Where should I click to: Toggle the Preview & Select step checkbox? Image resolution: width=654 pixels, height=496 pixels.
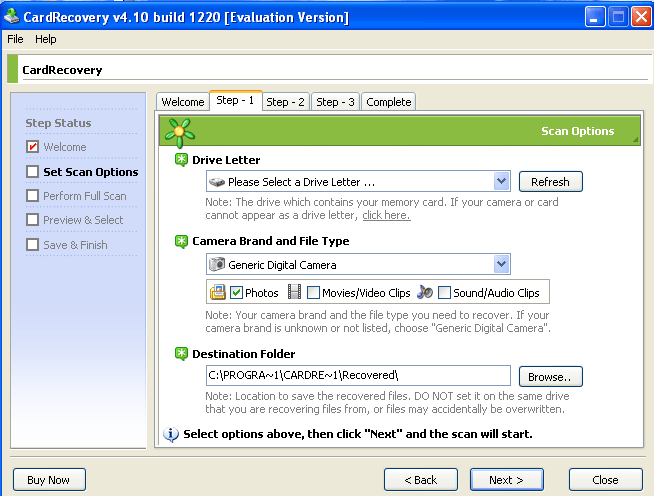33,220
